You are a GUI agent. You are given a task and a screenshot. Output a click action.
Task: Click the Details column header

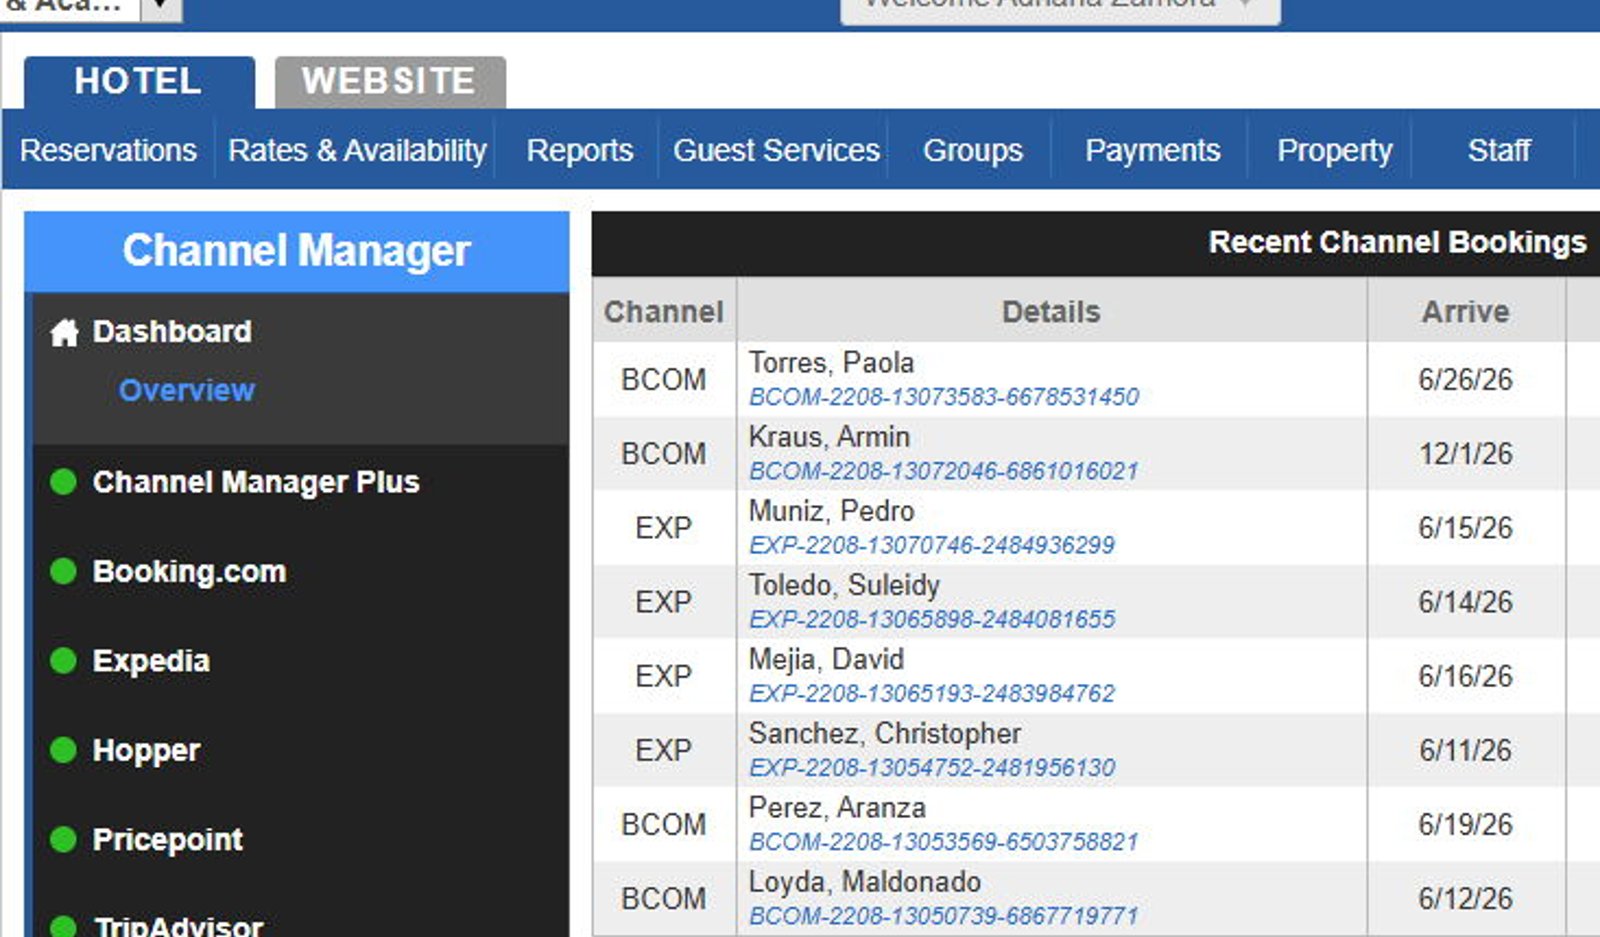[1051, 311]
